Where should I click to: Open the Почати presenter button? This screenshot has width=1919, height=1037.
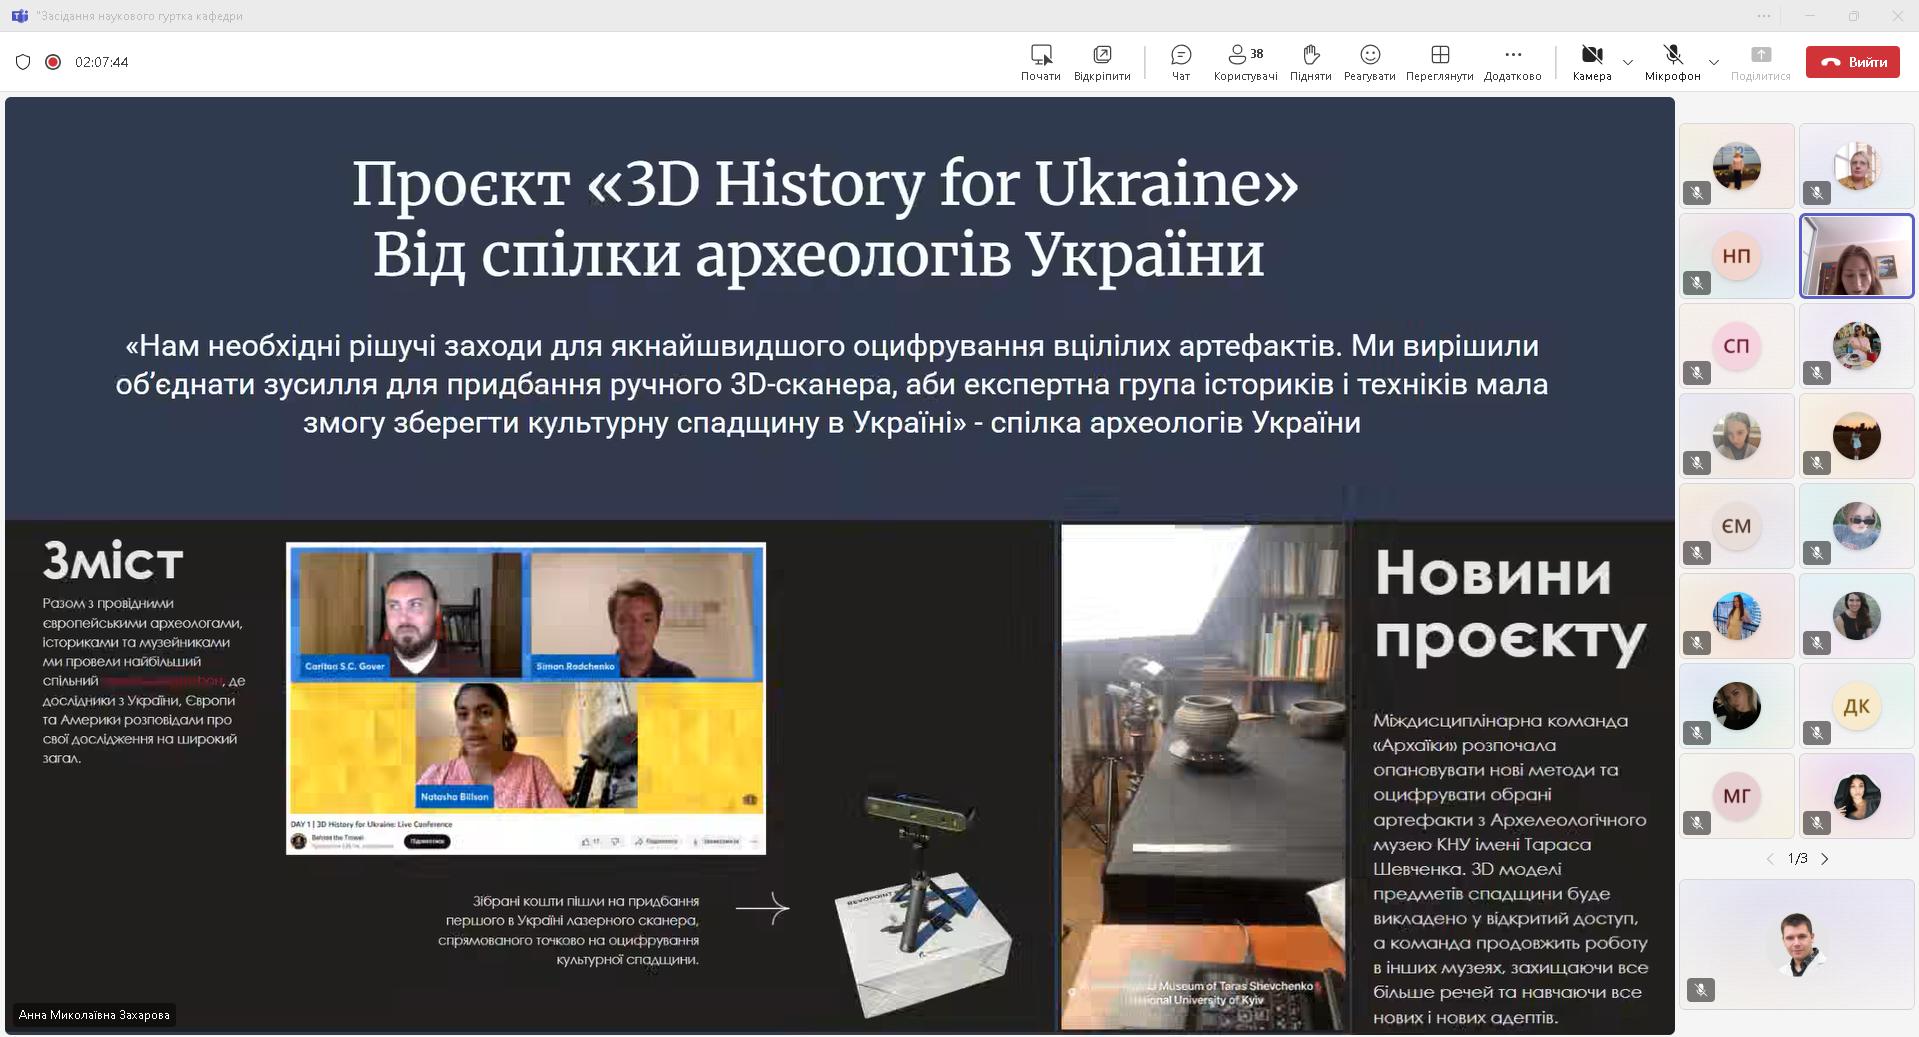[x=1040, y=62]
